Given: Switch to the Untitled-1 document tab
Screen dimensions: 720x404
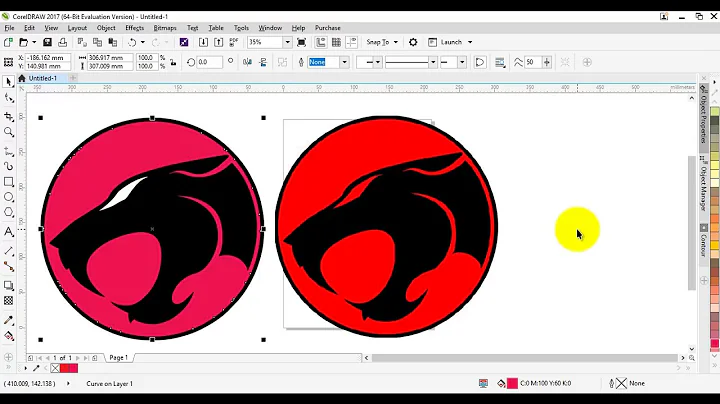Looking at the screenshot, I should point(43,79).
